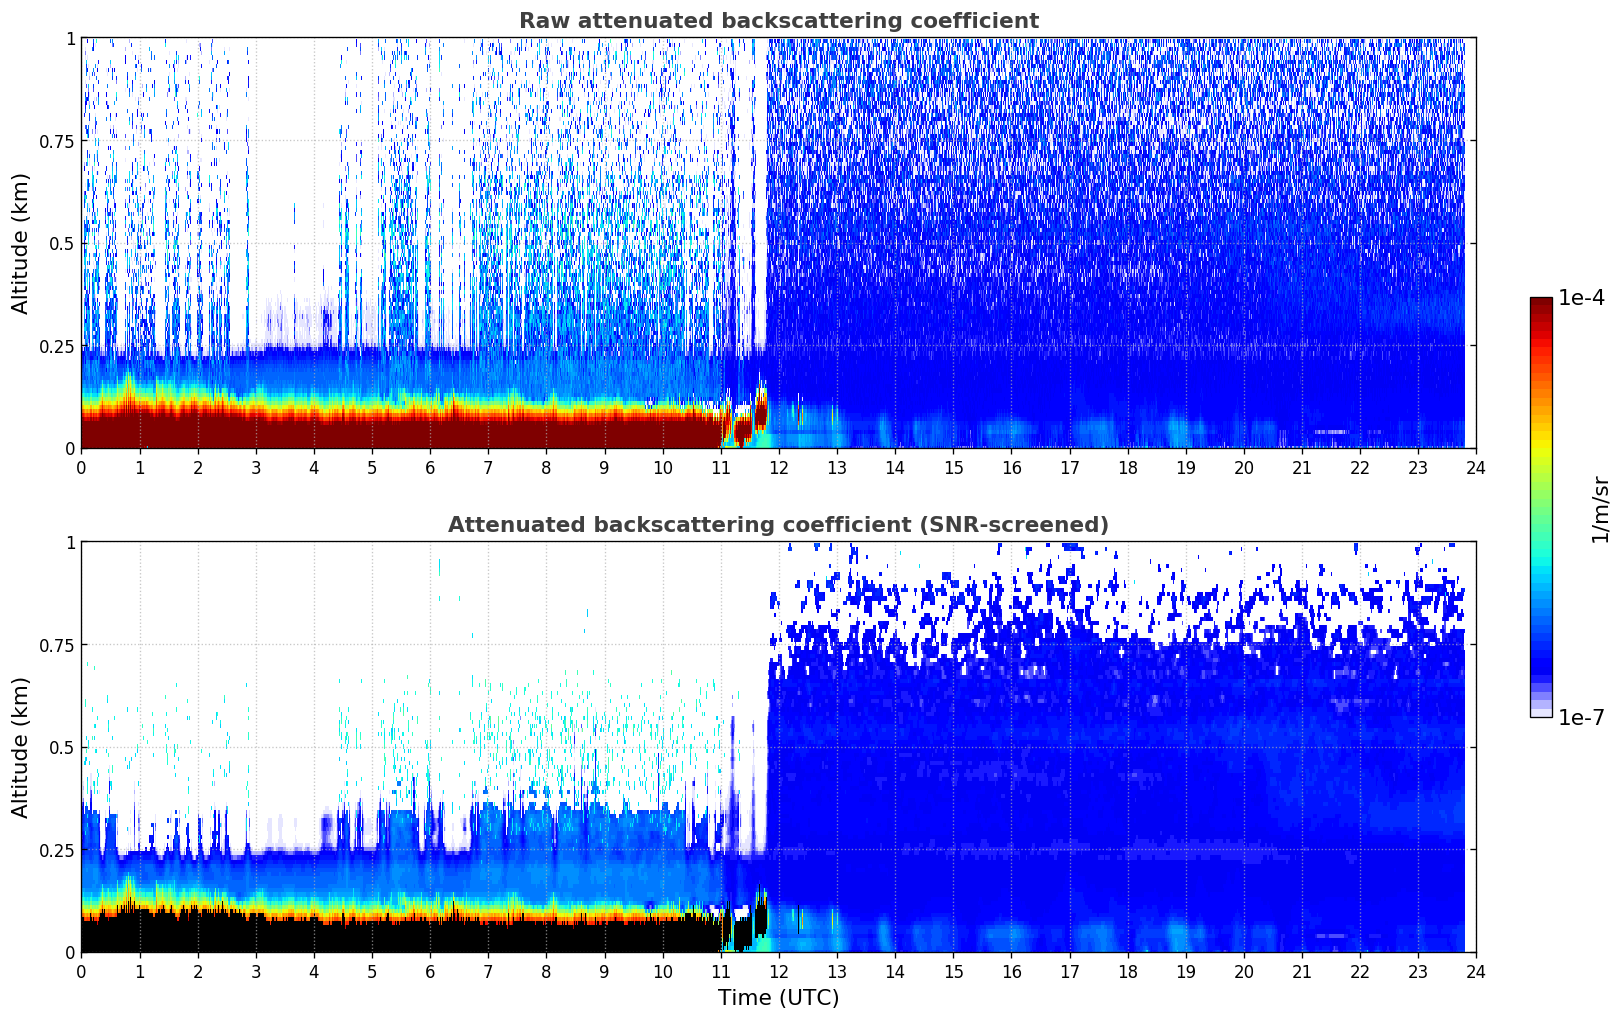Image resolution: width=1621 pixels, height=1020 pixels.
Task: Click the 0.5 altitude tick on bottom plot
Action: point(63,748)
